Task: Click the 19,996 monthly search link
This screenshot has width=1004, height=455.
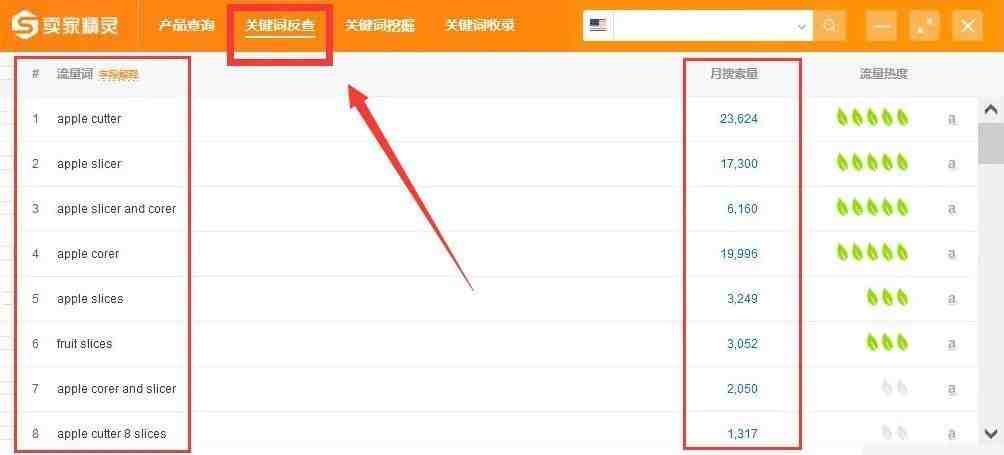Action: click(x=738, y=254)
